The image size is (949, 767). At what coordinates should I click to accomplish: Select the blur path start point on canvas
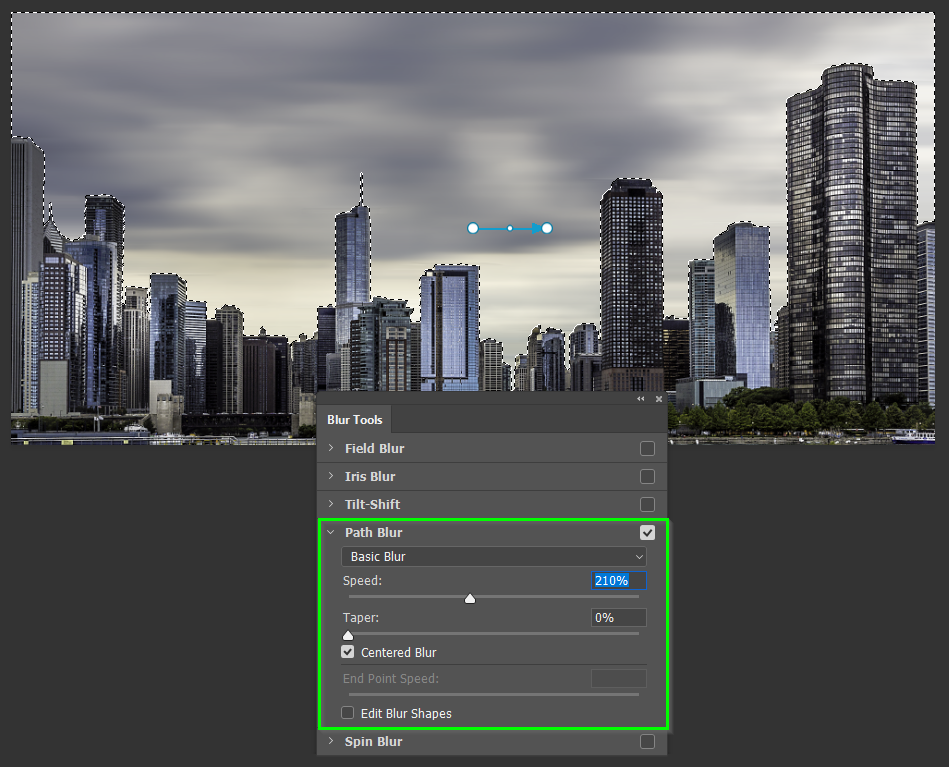coord(473,228)
